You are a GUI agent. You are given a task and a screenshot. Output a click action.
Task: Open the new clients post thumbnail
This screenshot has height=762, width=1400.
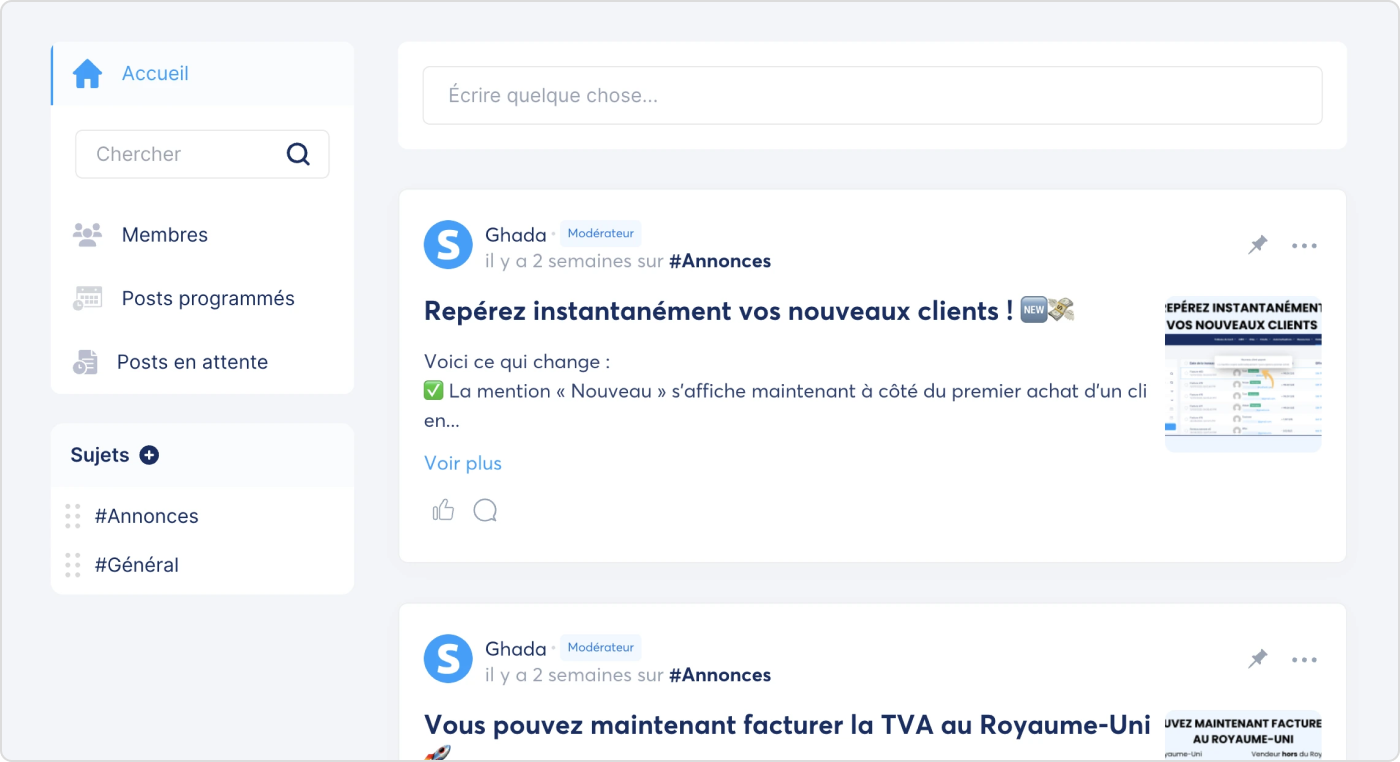point(1243,375)
